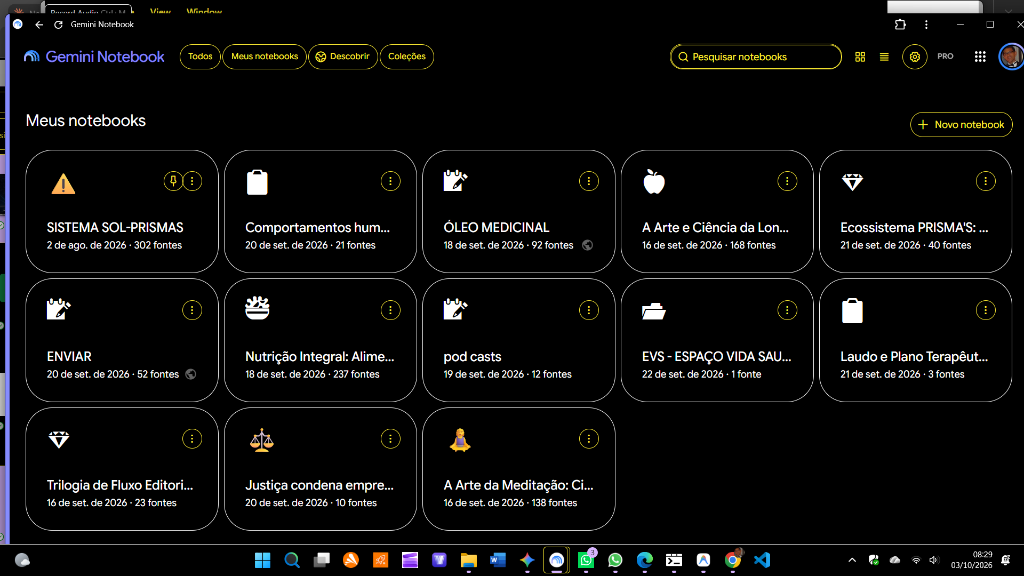
Task: Click the shared globe icon on ÓLEO MEDICINAL
Action: 588,246
